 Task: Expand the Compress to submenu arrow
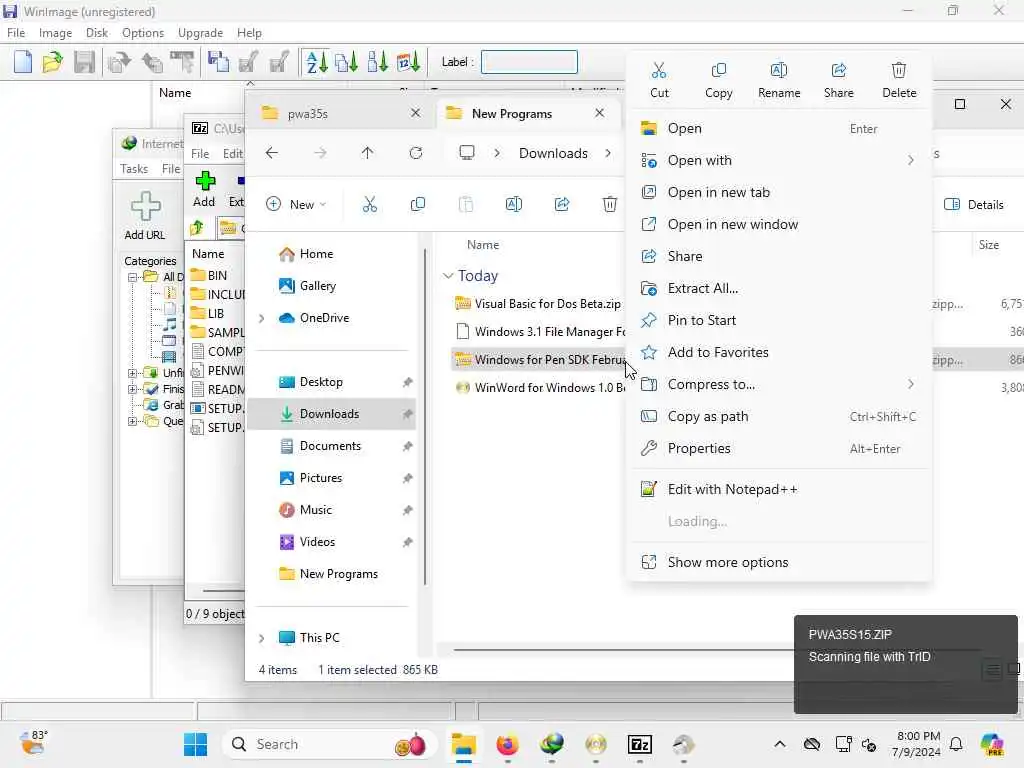pos(910,384)
